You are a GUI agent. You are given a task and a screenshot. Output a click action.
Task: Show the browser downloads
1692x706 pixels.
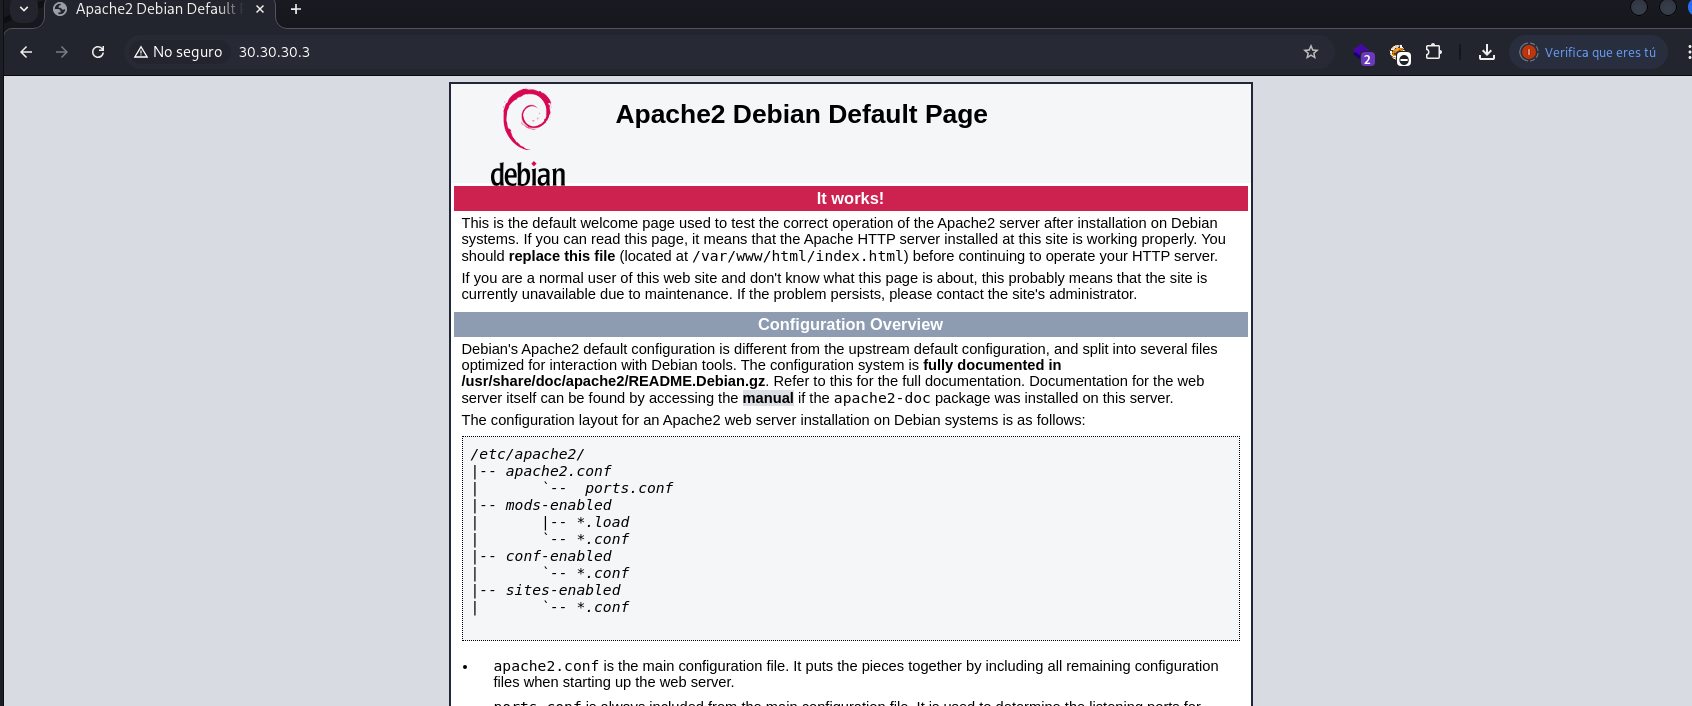coord(1487,52)
